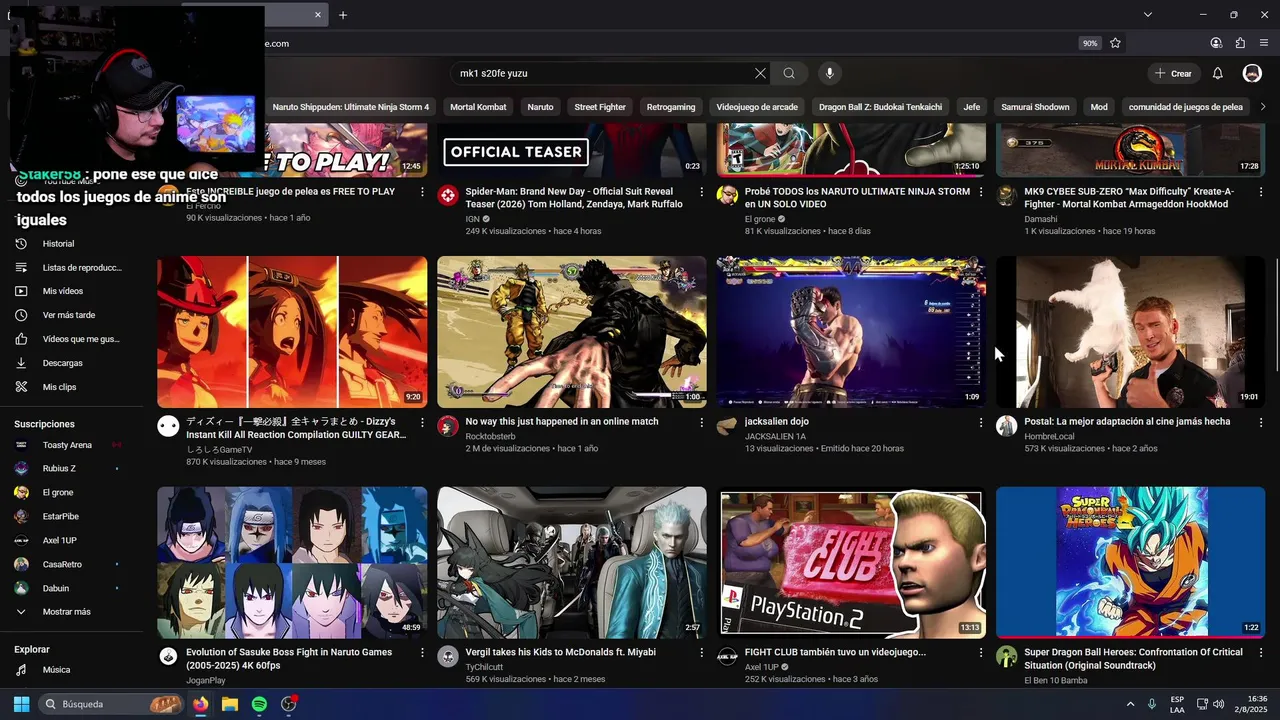This screenshot has height=720, width=1280.
Task: Open options menu for Postal video
Action: pyautogui.click(x=1260, y=422)
